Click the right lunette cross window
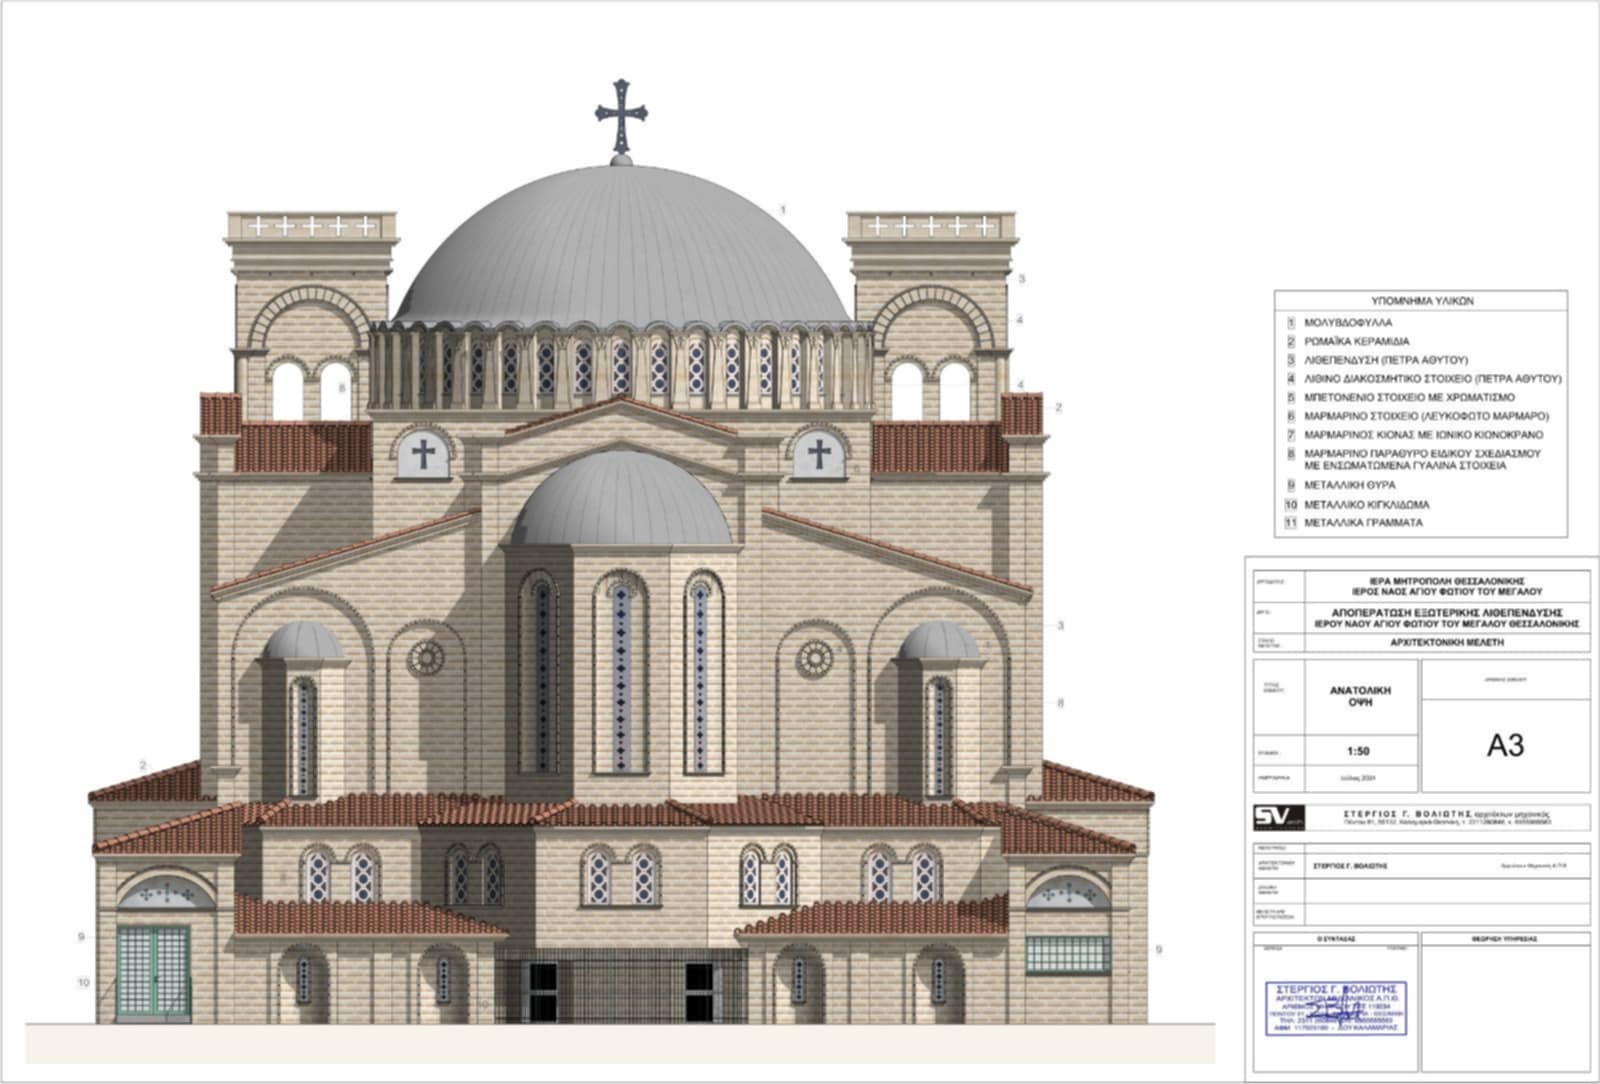 [x=819, y=455]
